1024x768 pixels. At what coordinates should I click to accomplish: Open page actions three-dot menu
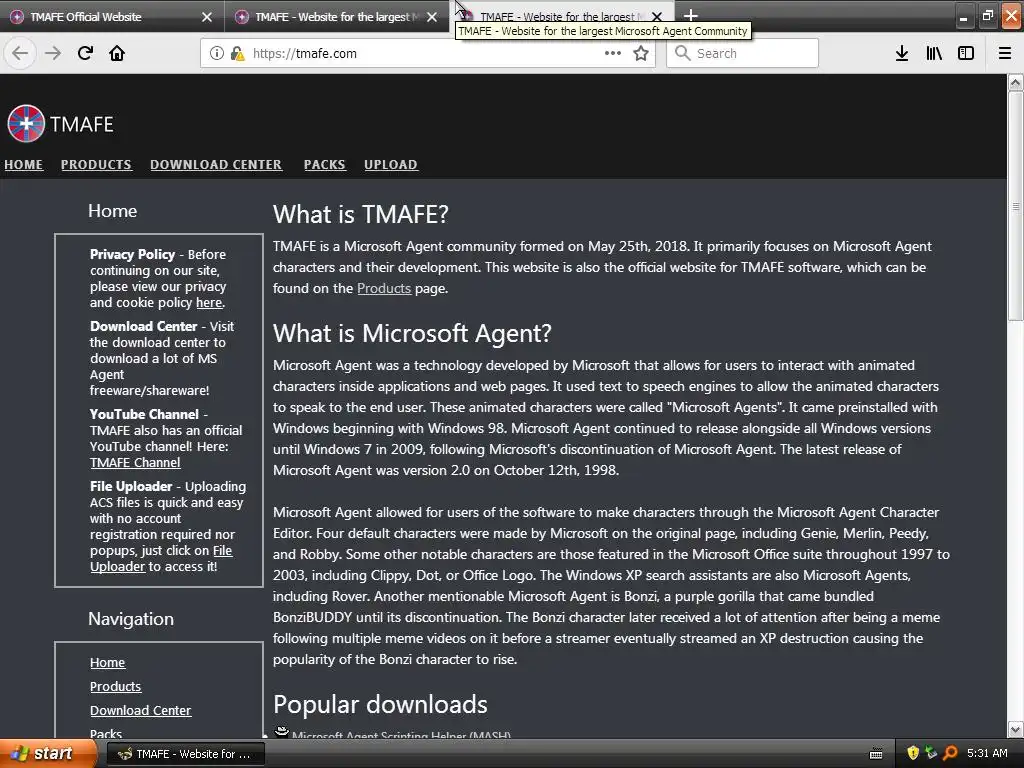click(x=613, y=54)
